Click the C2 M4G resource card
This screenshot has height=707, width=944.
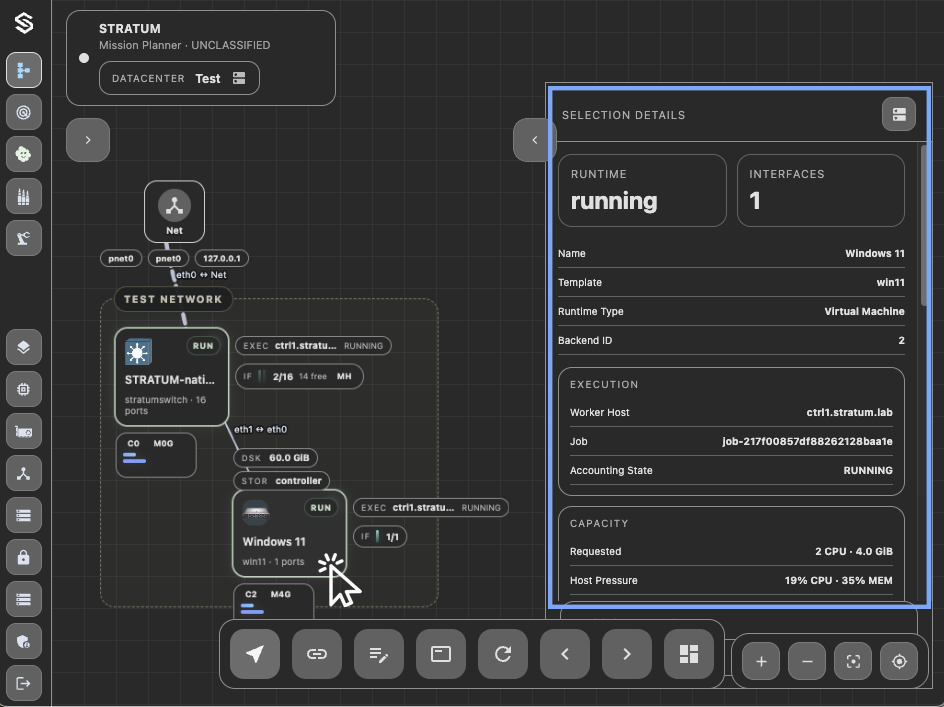click(274, 601)
